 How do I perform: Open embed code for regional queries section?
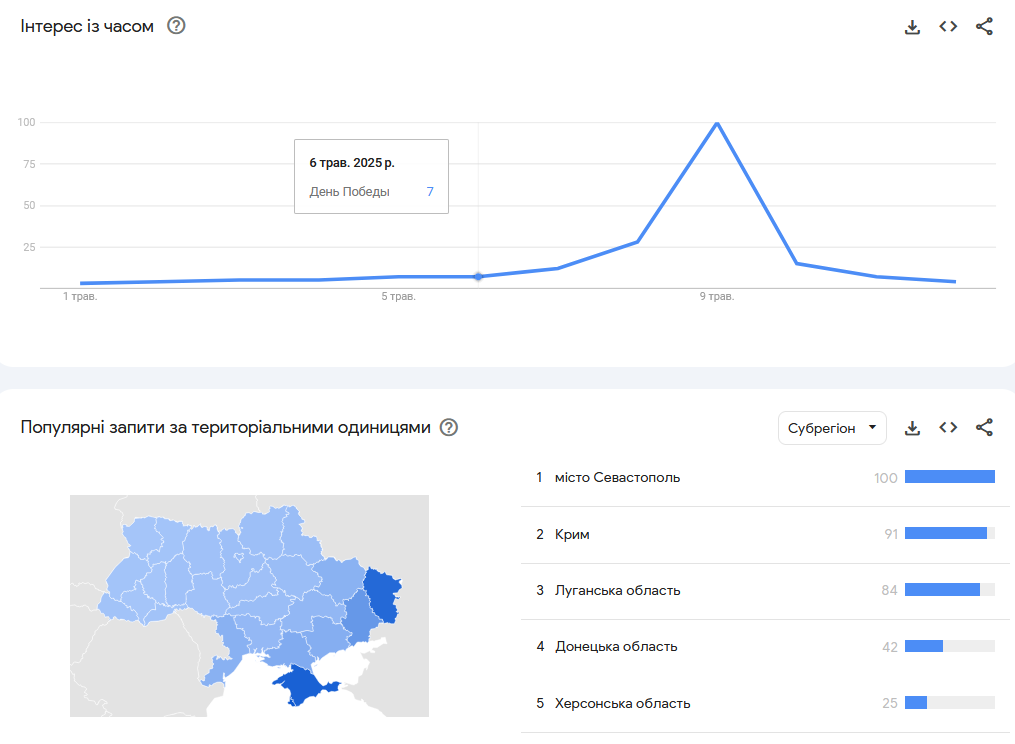[948, 427]
